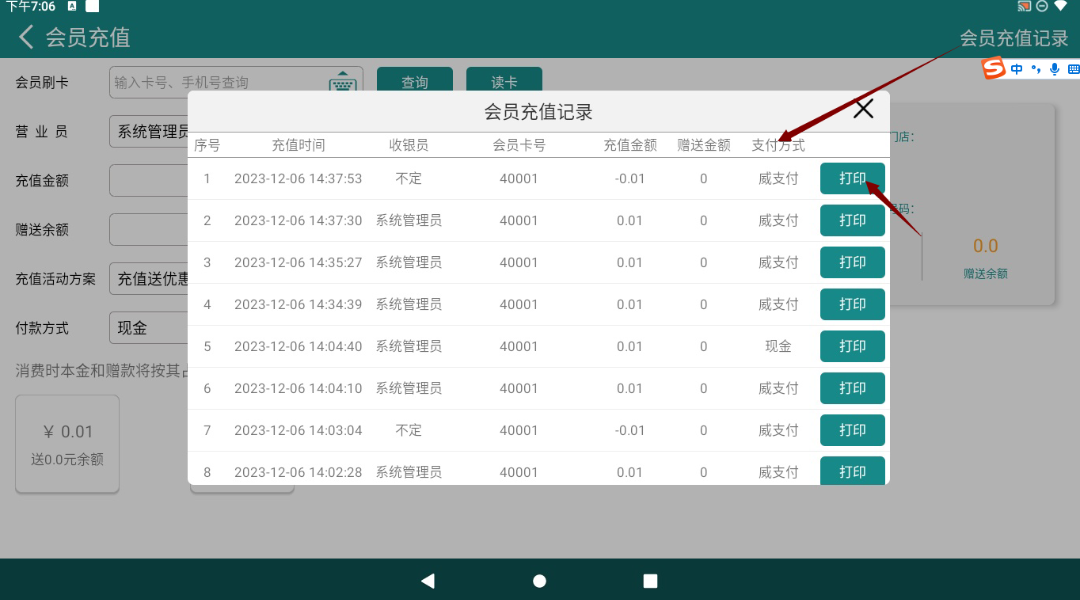Print the cash payment record 5
Viewport: 1080px width, 600px height.
(852, 346)
